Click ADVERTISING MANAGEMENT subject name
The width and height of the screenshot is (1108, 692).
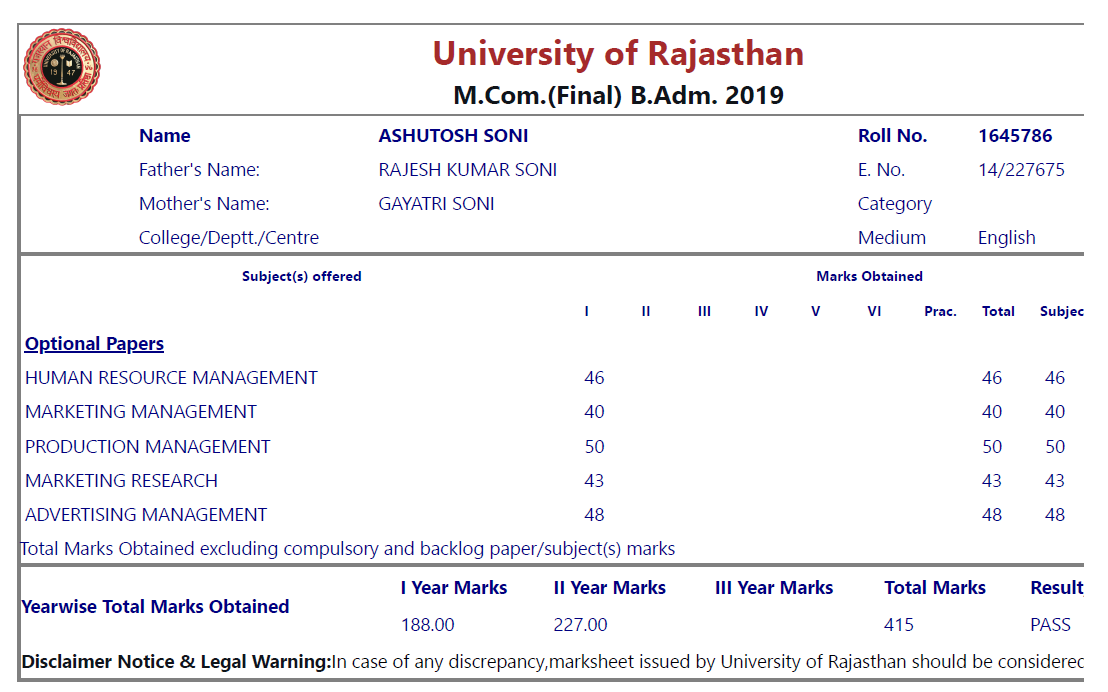point(146,515)
